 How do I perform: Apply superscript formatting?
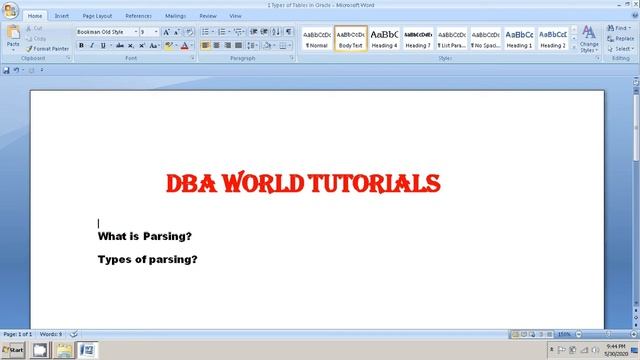click(x=142, y=45)
